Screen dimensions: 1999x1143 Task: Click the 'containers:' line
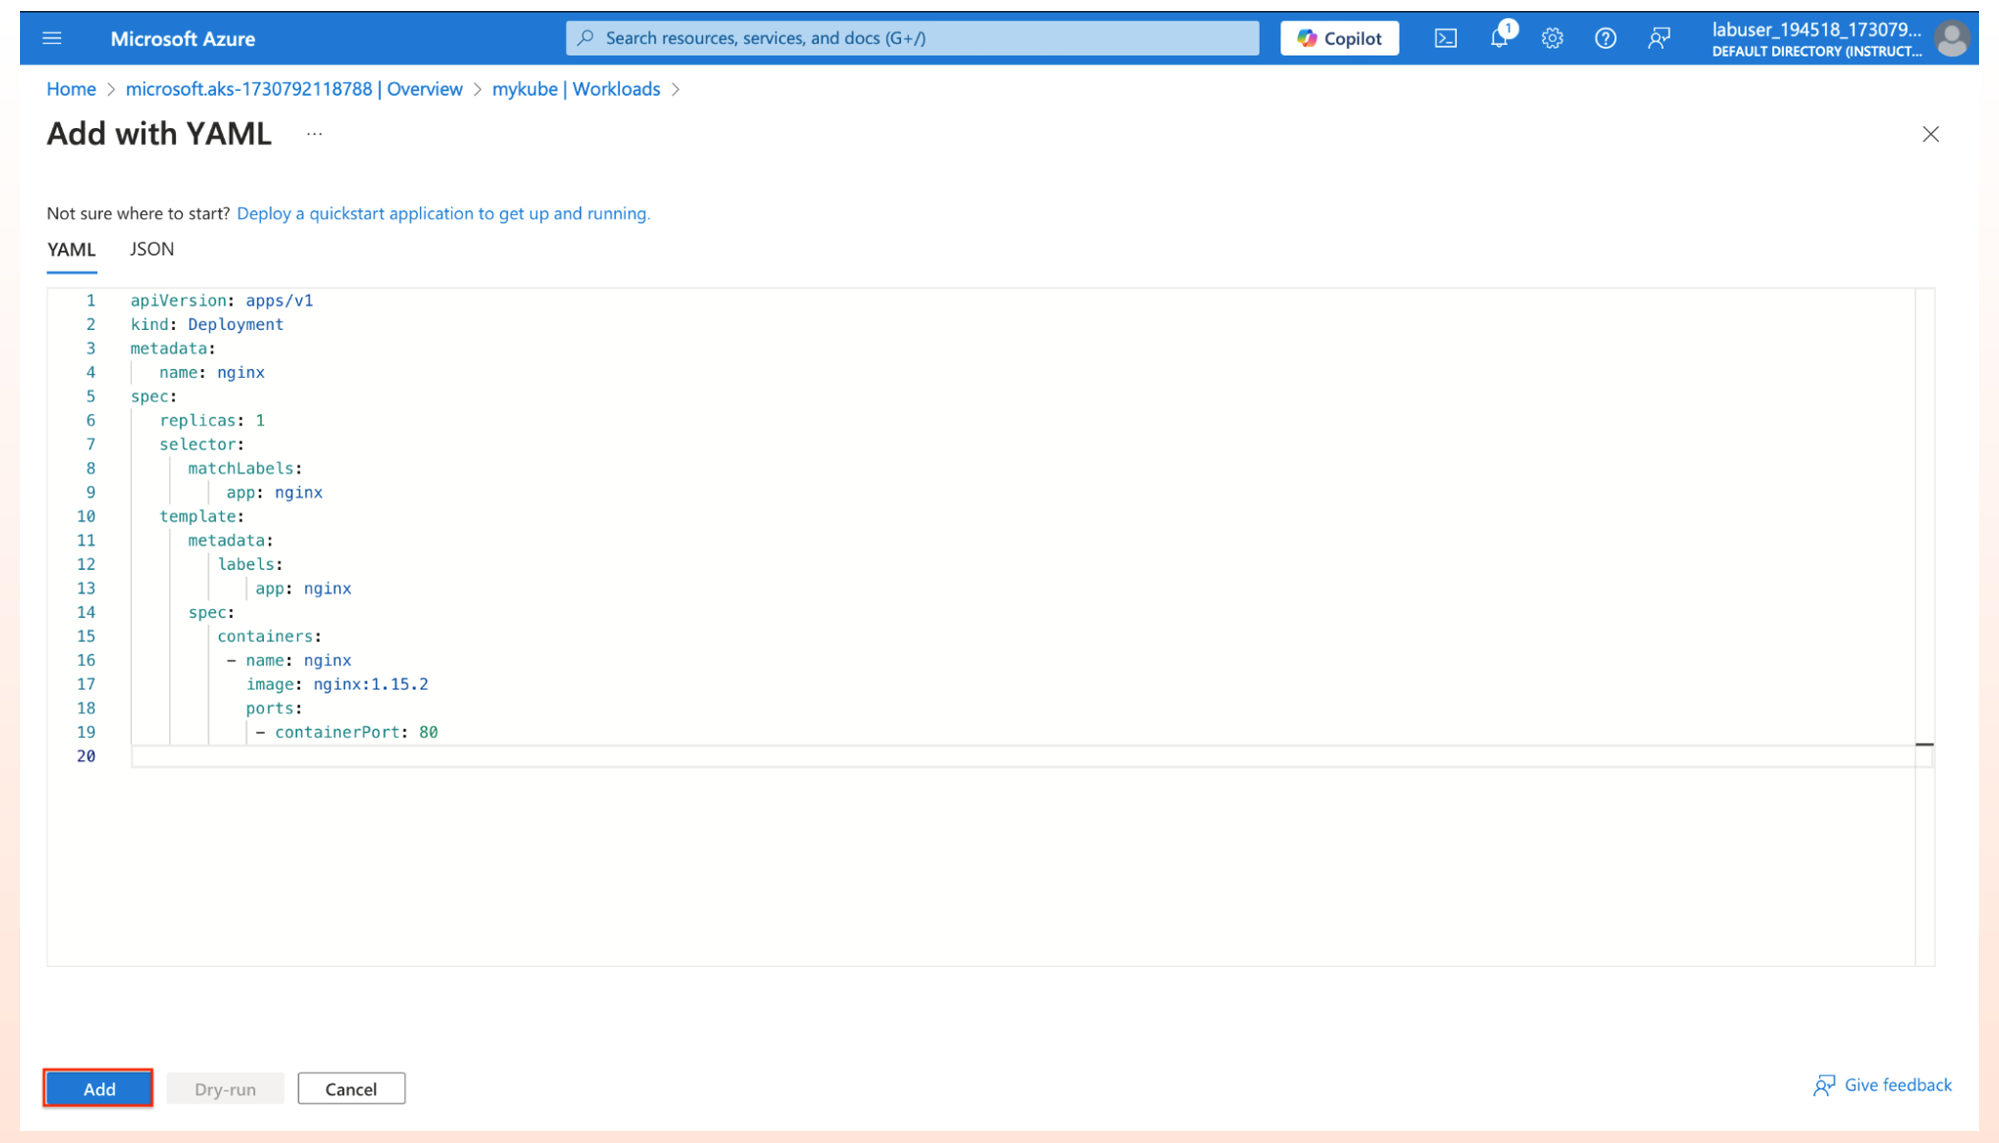coord(269,636)
